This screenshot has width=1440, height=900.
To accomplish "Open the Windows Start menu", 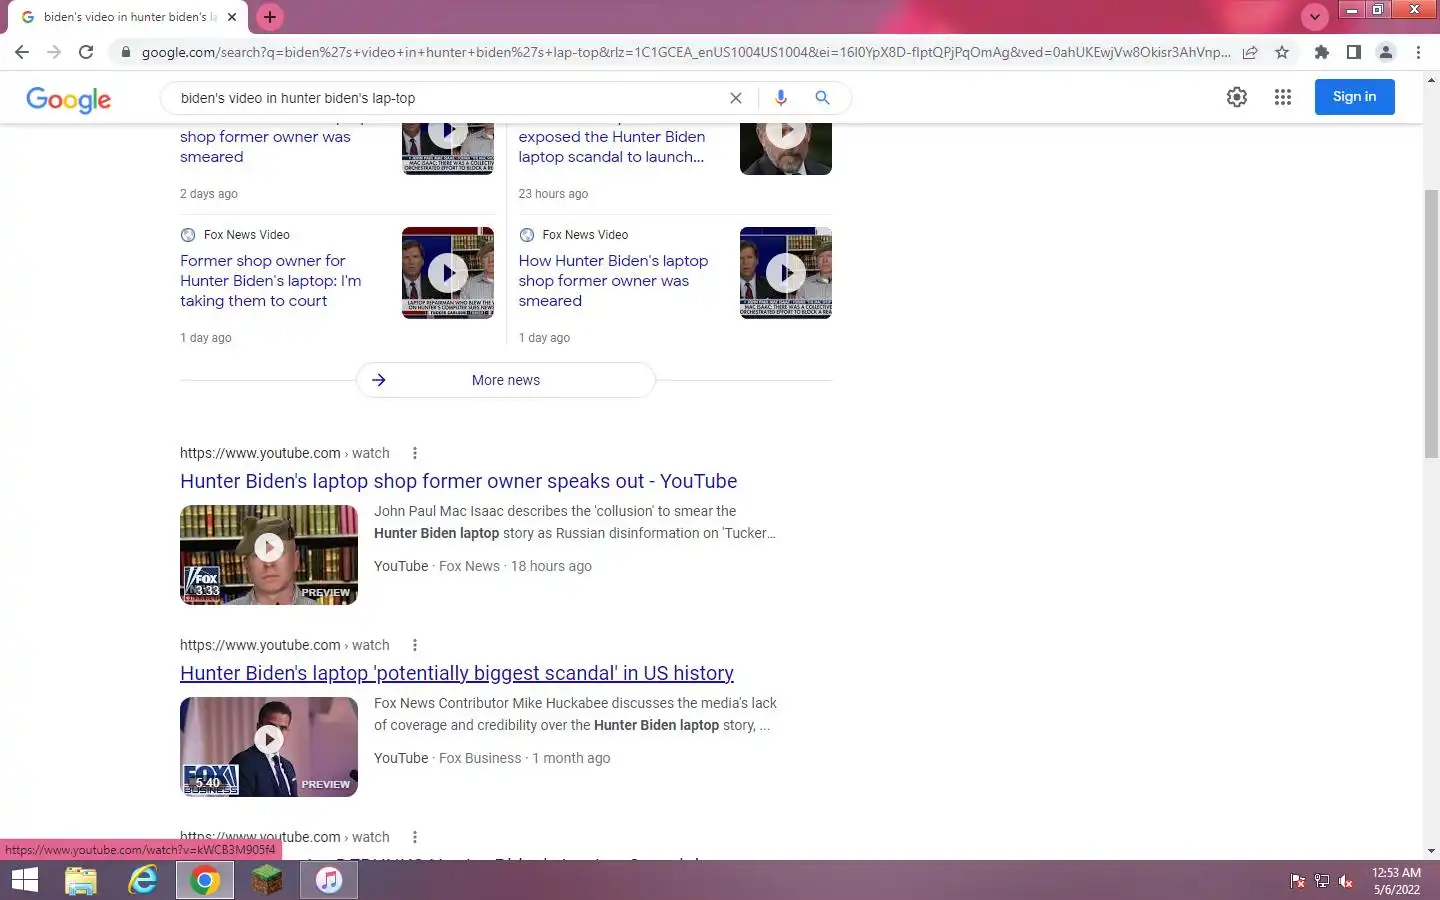I will point(24,880).
